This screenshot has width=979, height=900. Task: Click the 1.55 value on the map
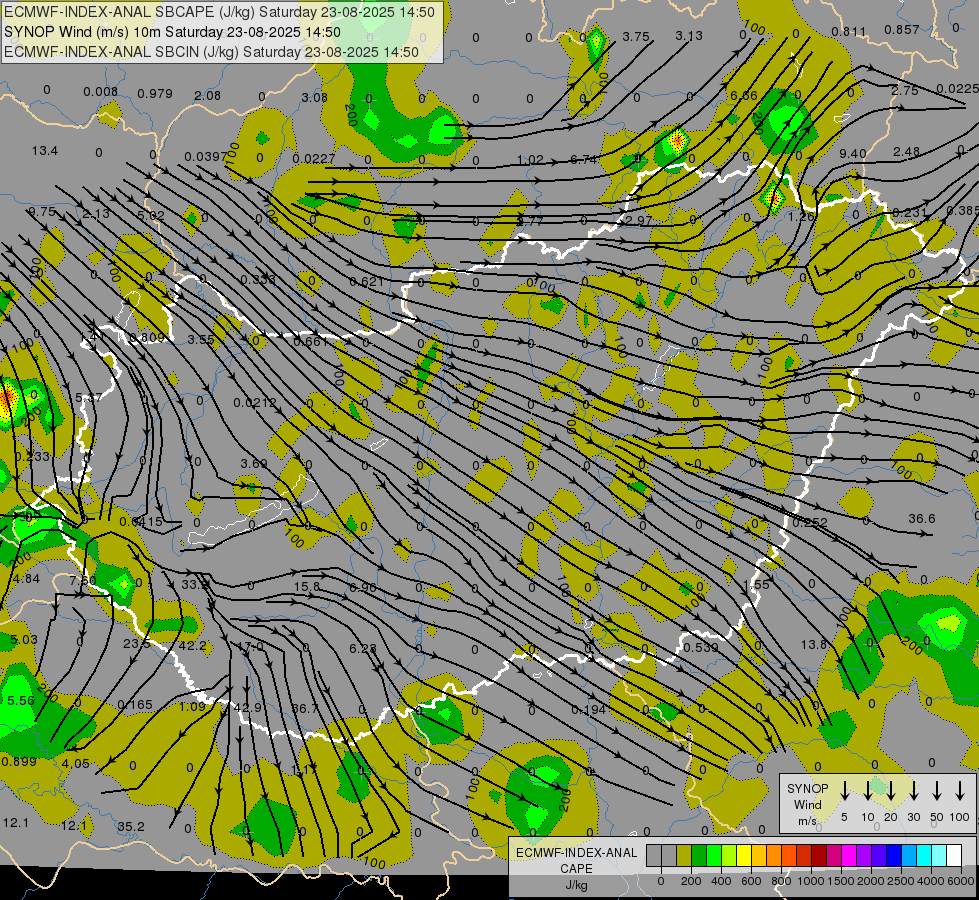click(758, 584)
